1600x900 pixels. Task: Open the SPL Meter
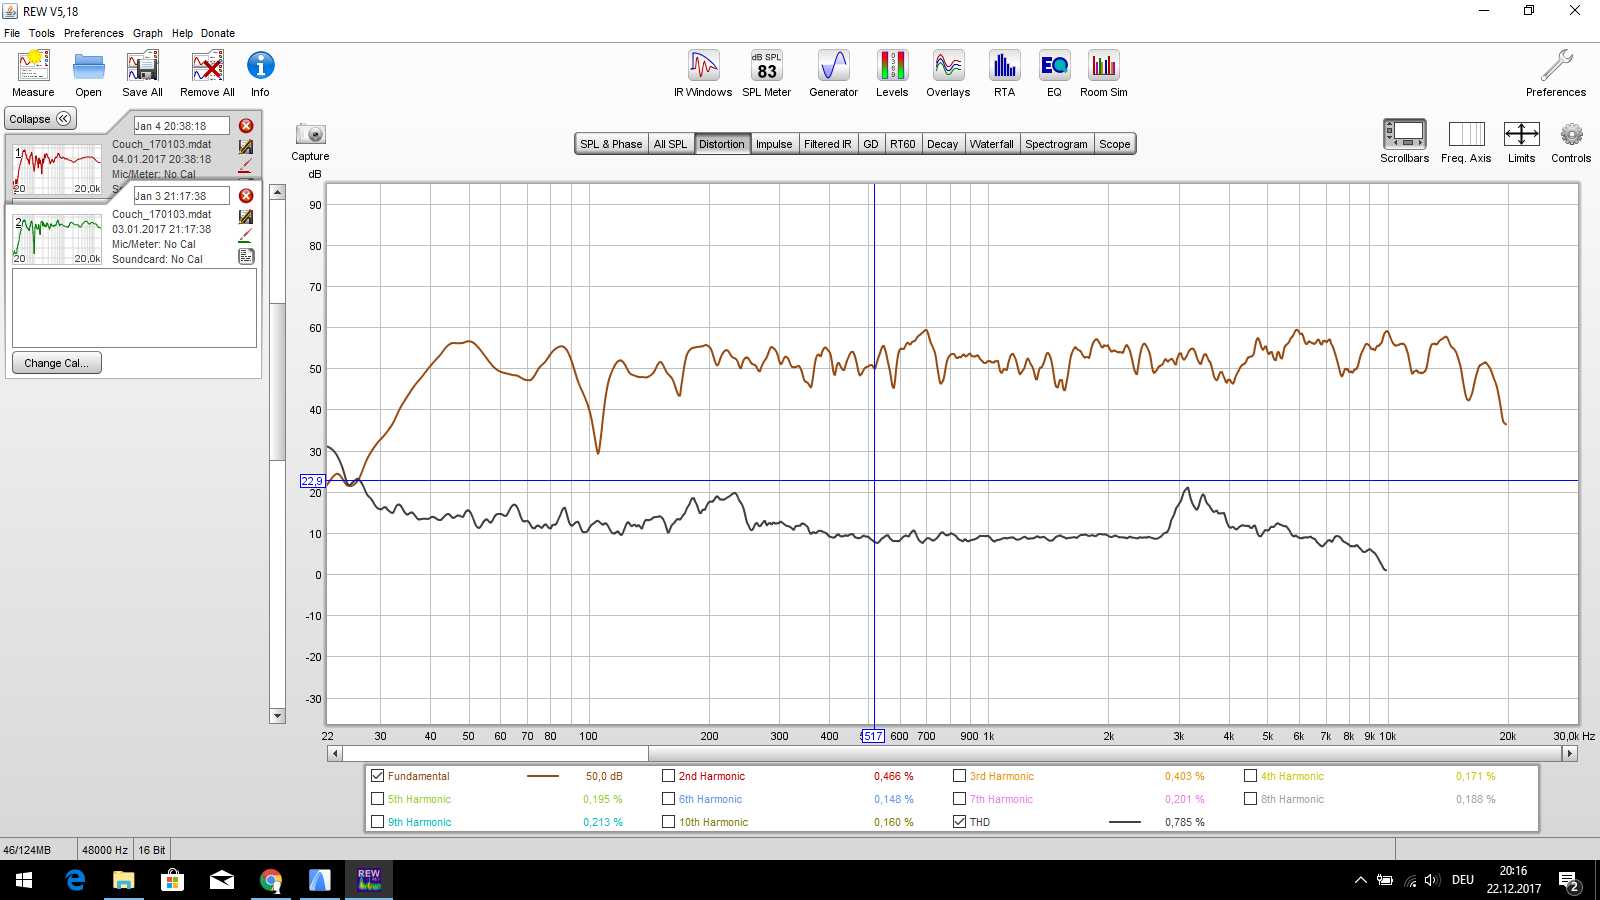767,74
